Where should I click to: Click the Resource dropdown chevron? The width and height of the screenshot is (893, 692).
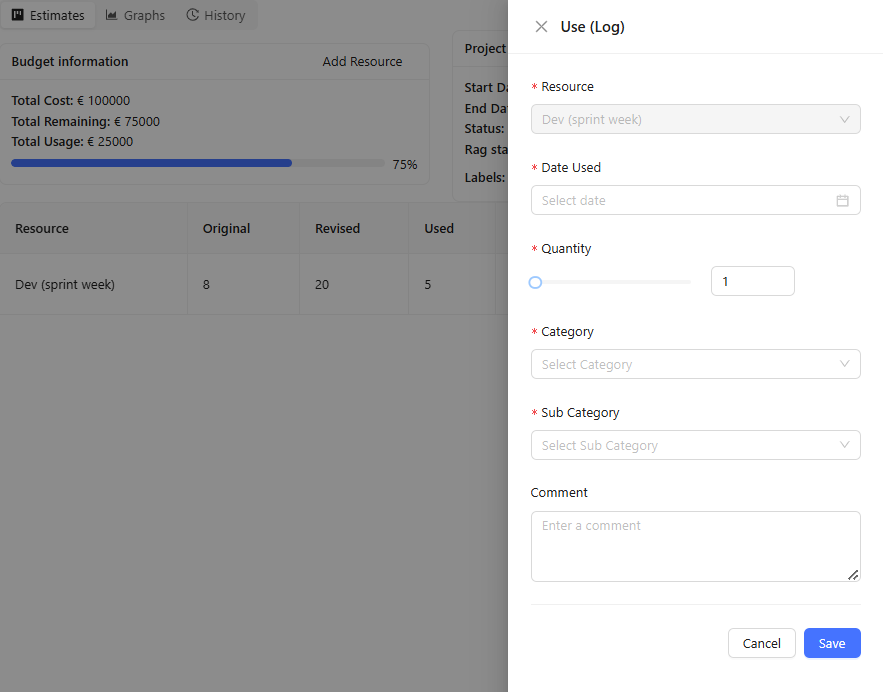pyautogui.click(x=845, y=120)
